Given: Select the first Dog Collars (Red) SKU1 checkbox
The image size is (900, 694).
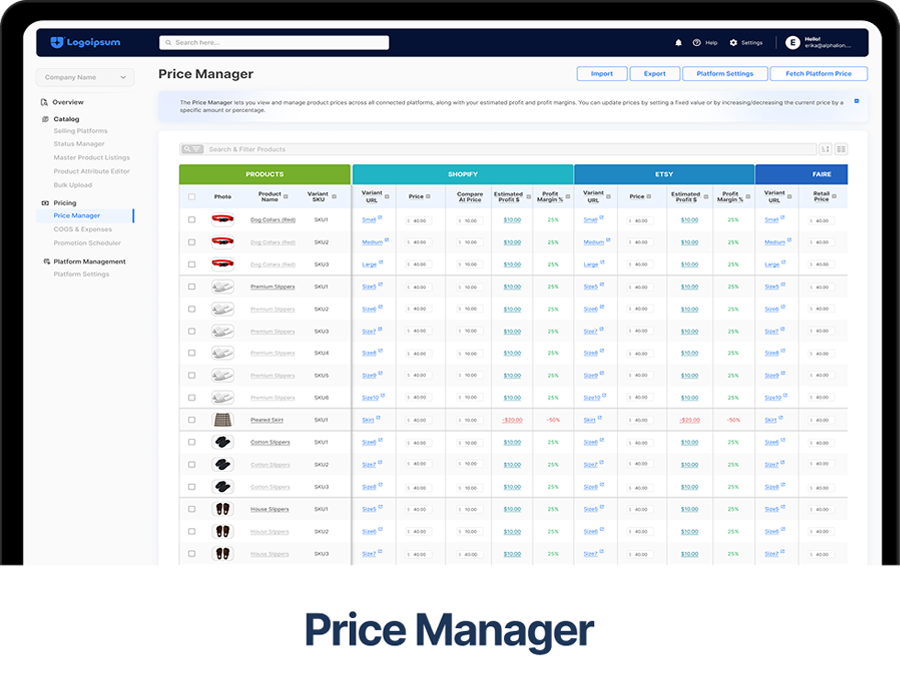Looking at the screenshot, I should pyautogui.click(x=192, y=220).
